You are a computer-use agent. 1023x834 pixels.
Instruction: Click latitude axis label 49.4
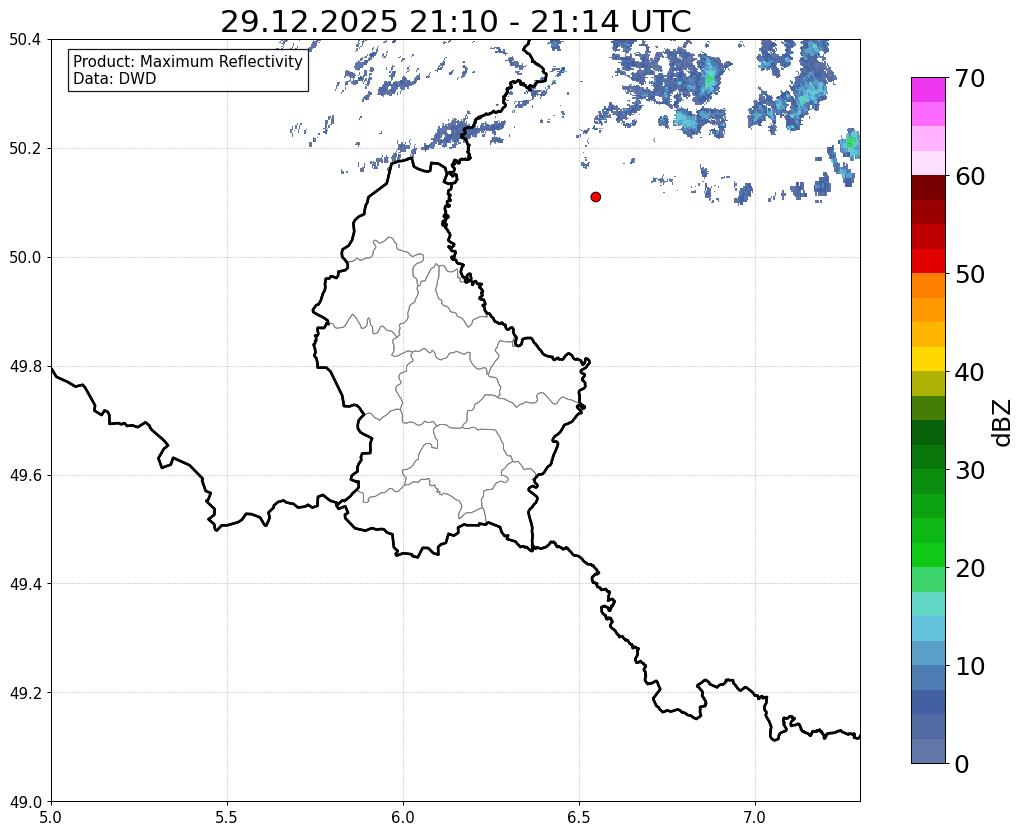[x=25, y=584]
